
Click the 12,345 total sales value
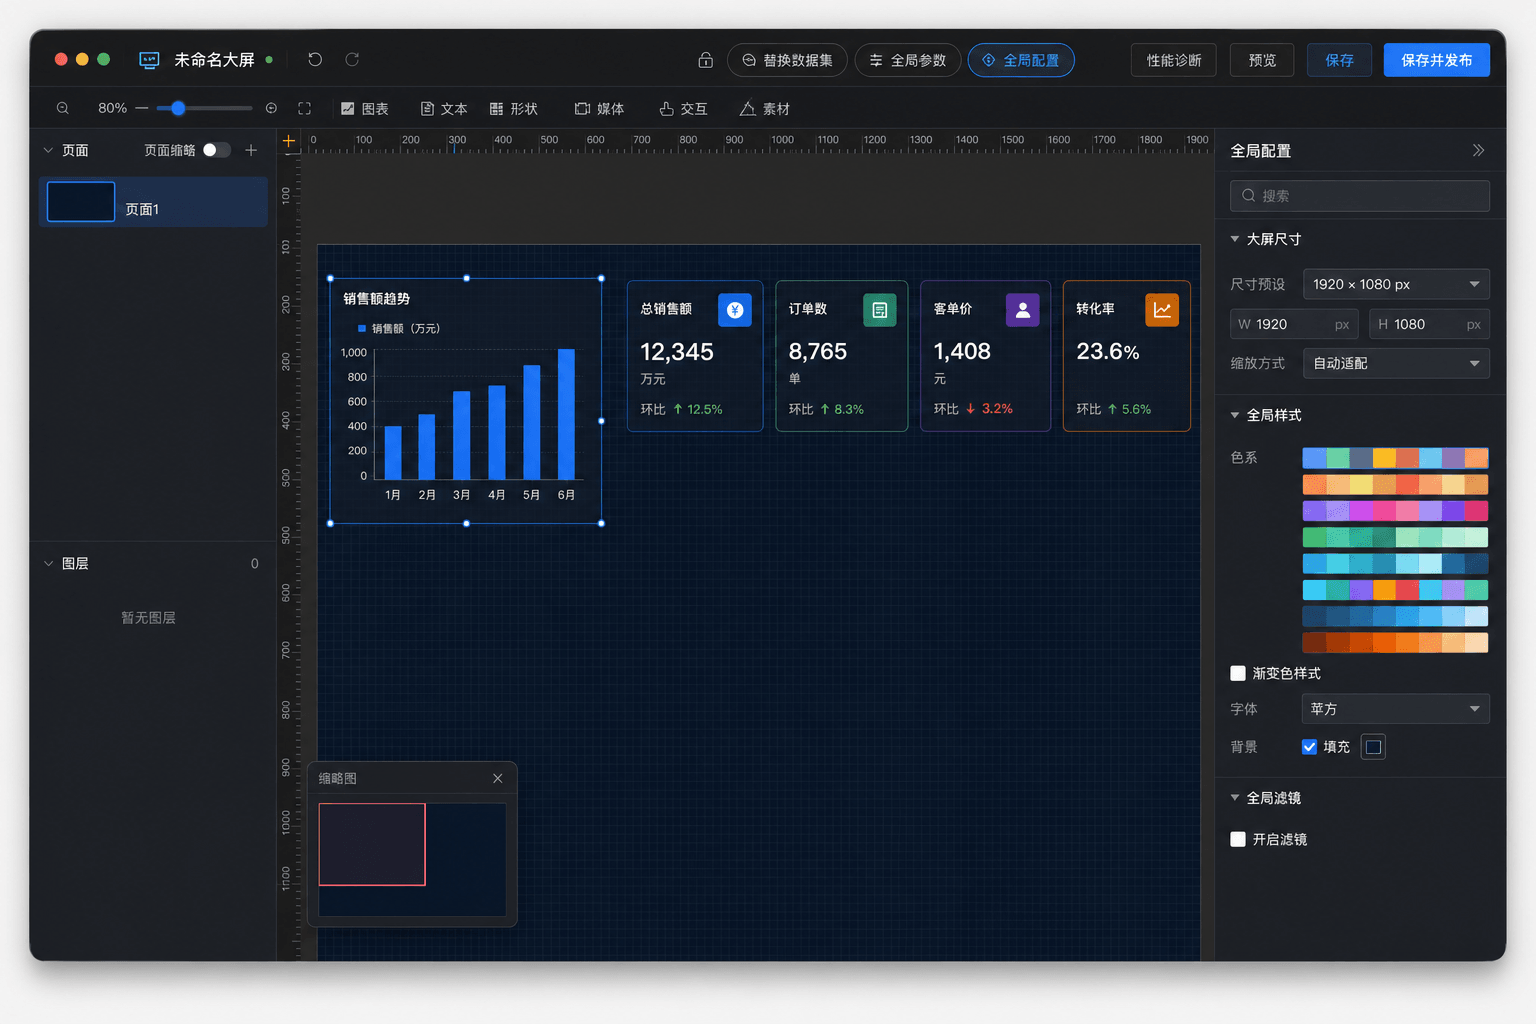pyautogui.click(x=677, y=352)
